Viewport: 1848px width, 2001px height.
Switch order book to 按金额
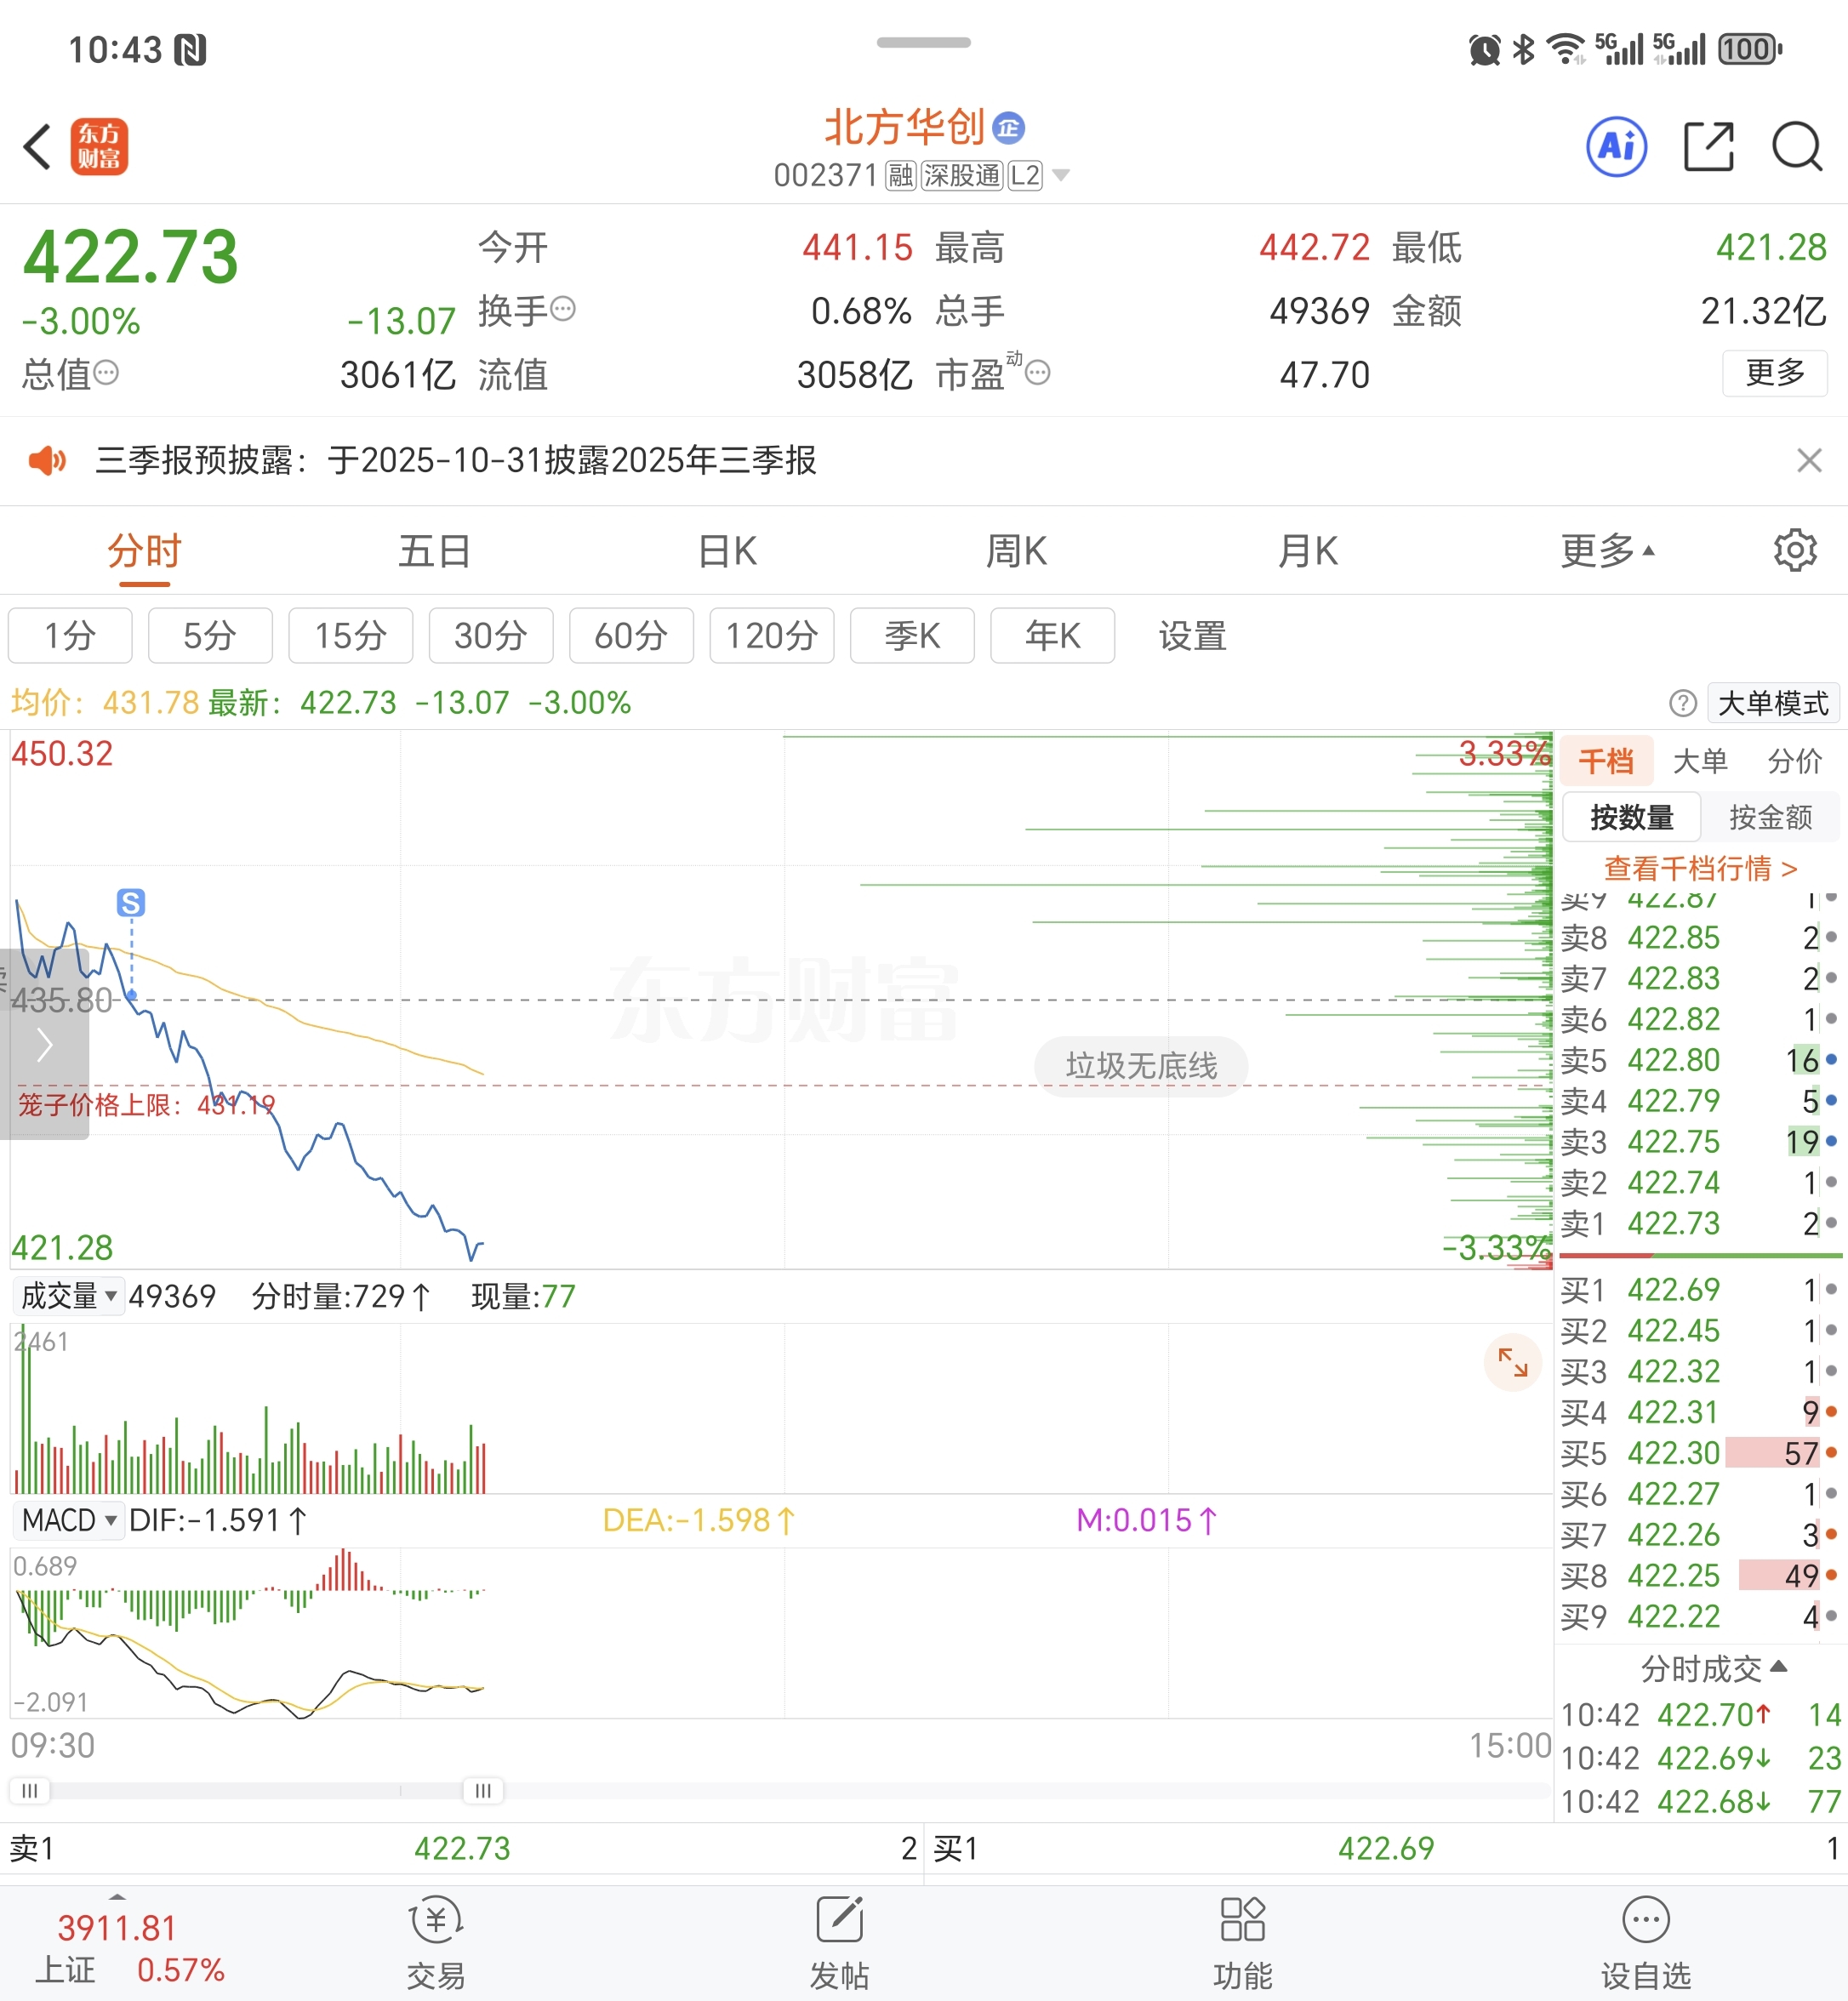coord(1770,817)
